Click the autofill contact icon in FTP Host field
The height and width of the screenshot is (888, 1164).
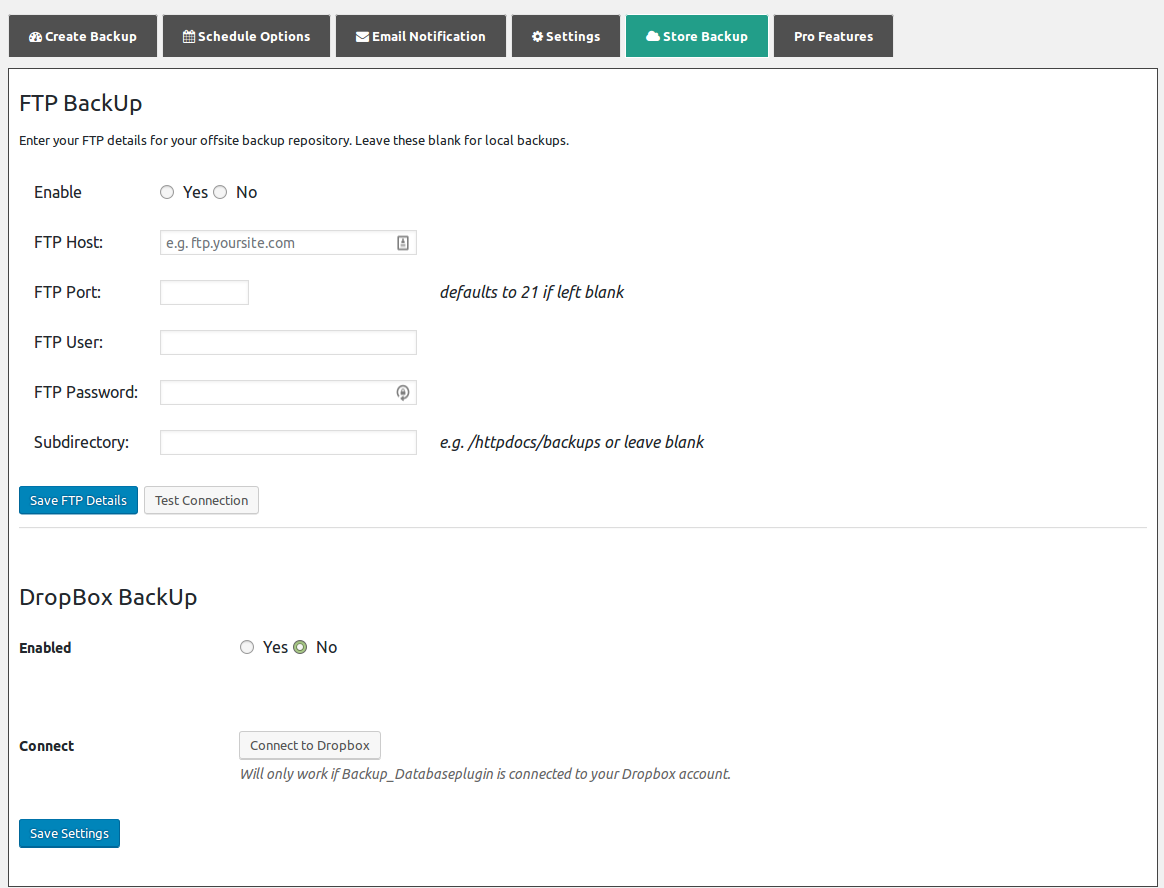402,243
